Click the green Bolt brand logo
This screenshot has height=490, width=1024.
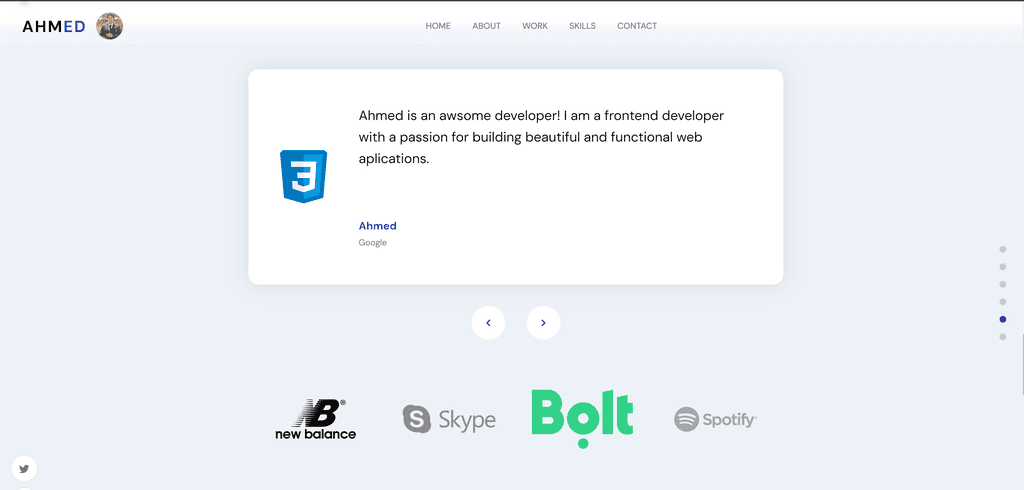click(583, 419)
